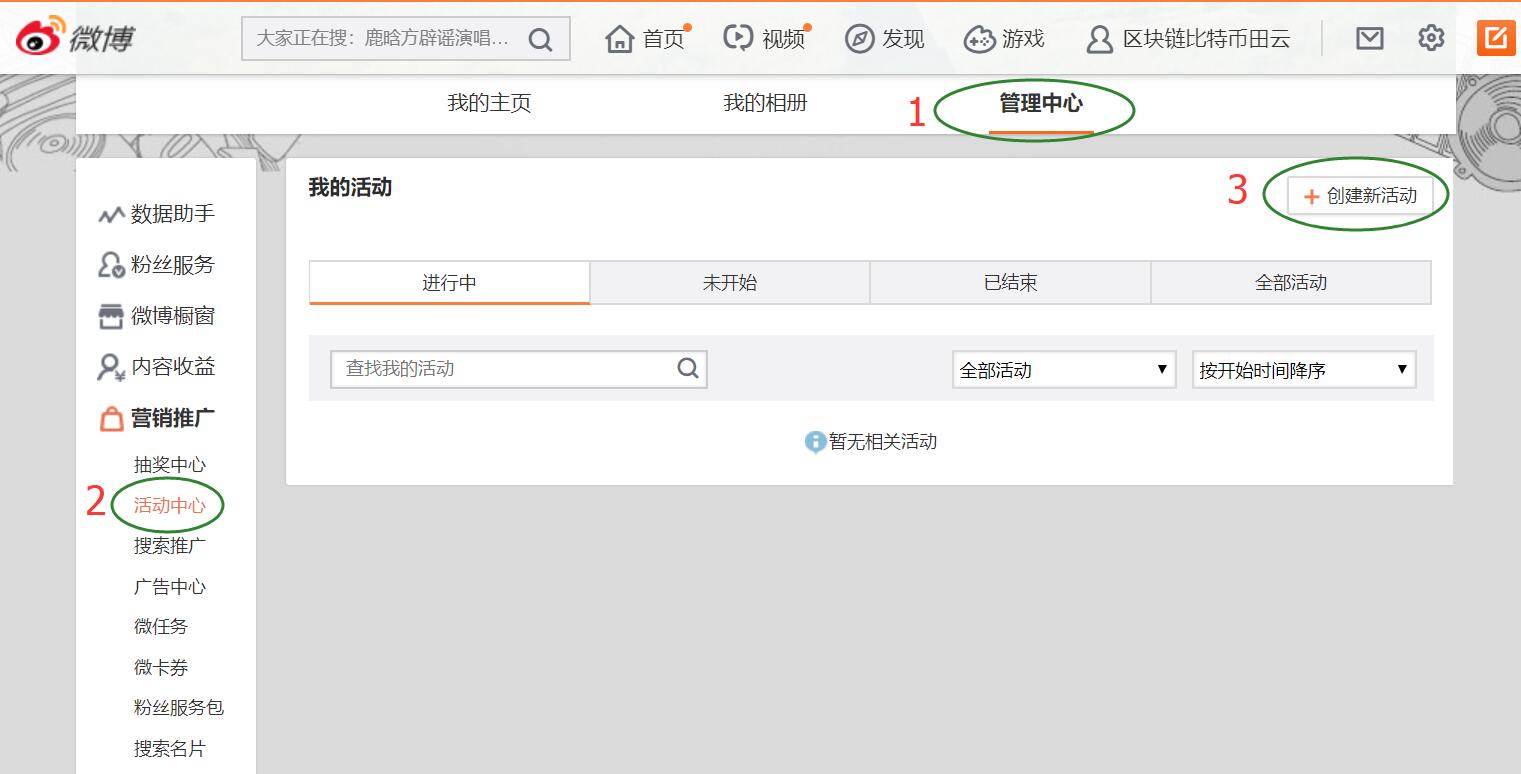Click the Weibo logo
1521x774 pixels.
click(75, 38)
